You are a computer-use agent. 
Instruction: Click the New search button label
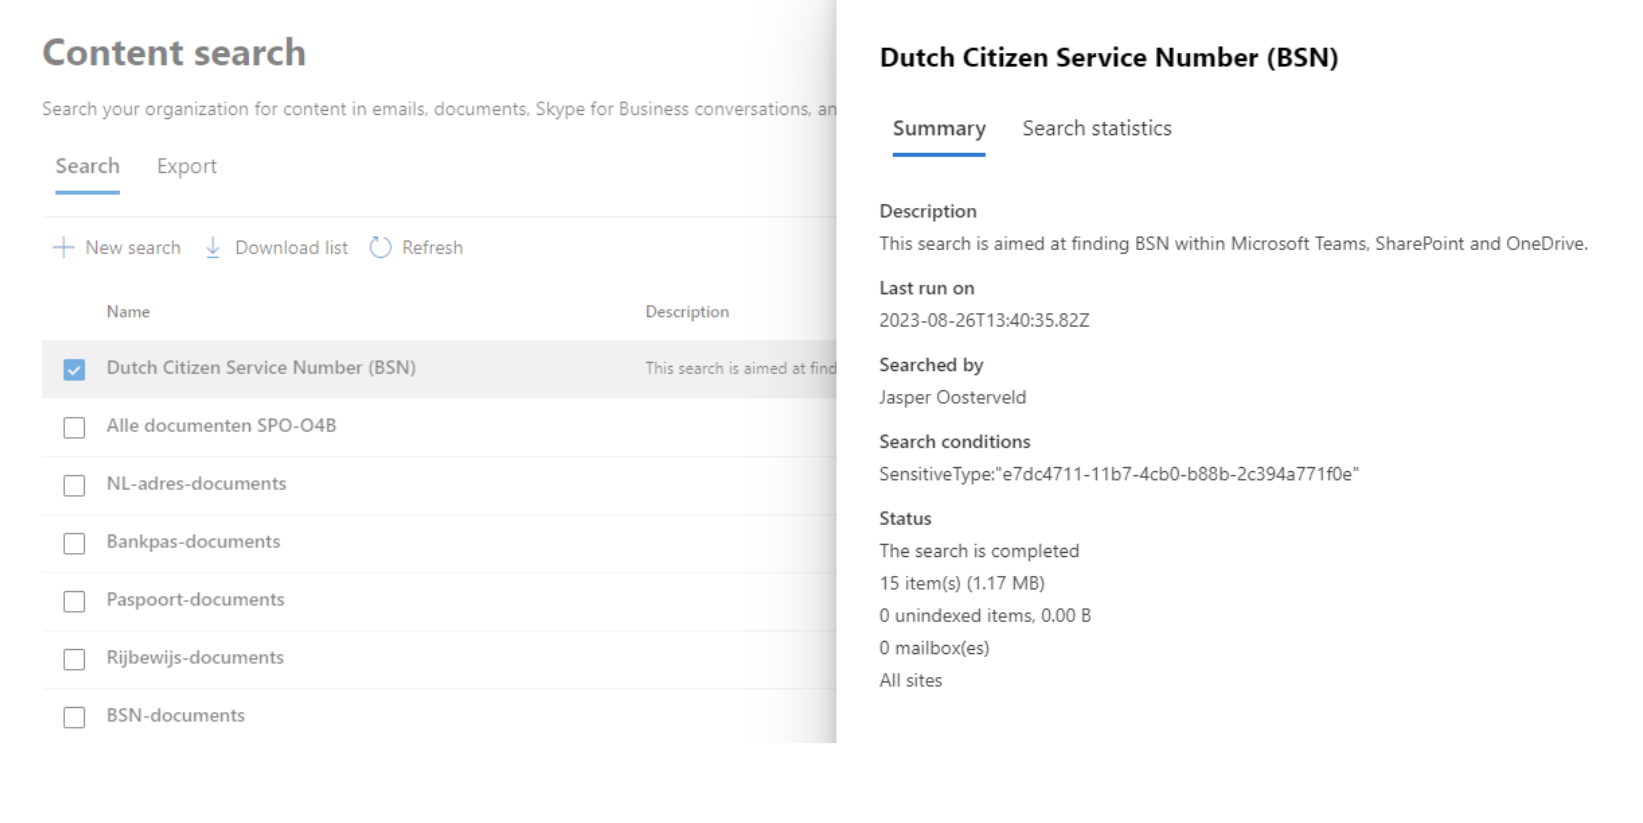click(x=133, y=247)
